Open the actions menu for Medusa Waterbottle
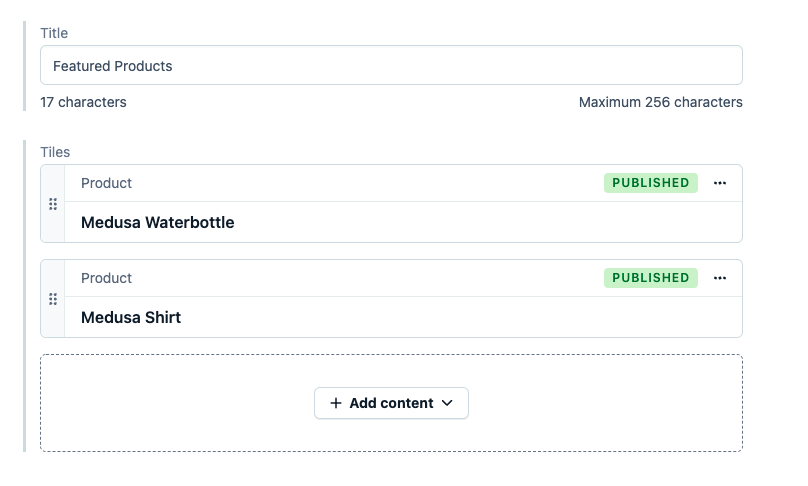Image resolution: width=808 pixels, height=486 pixels. pyautogui.click(x=720, y=183)
